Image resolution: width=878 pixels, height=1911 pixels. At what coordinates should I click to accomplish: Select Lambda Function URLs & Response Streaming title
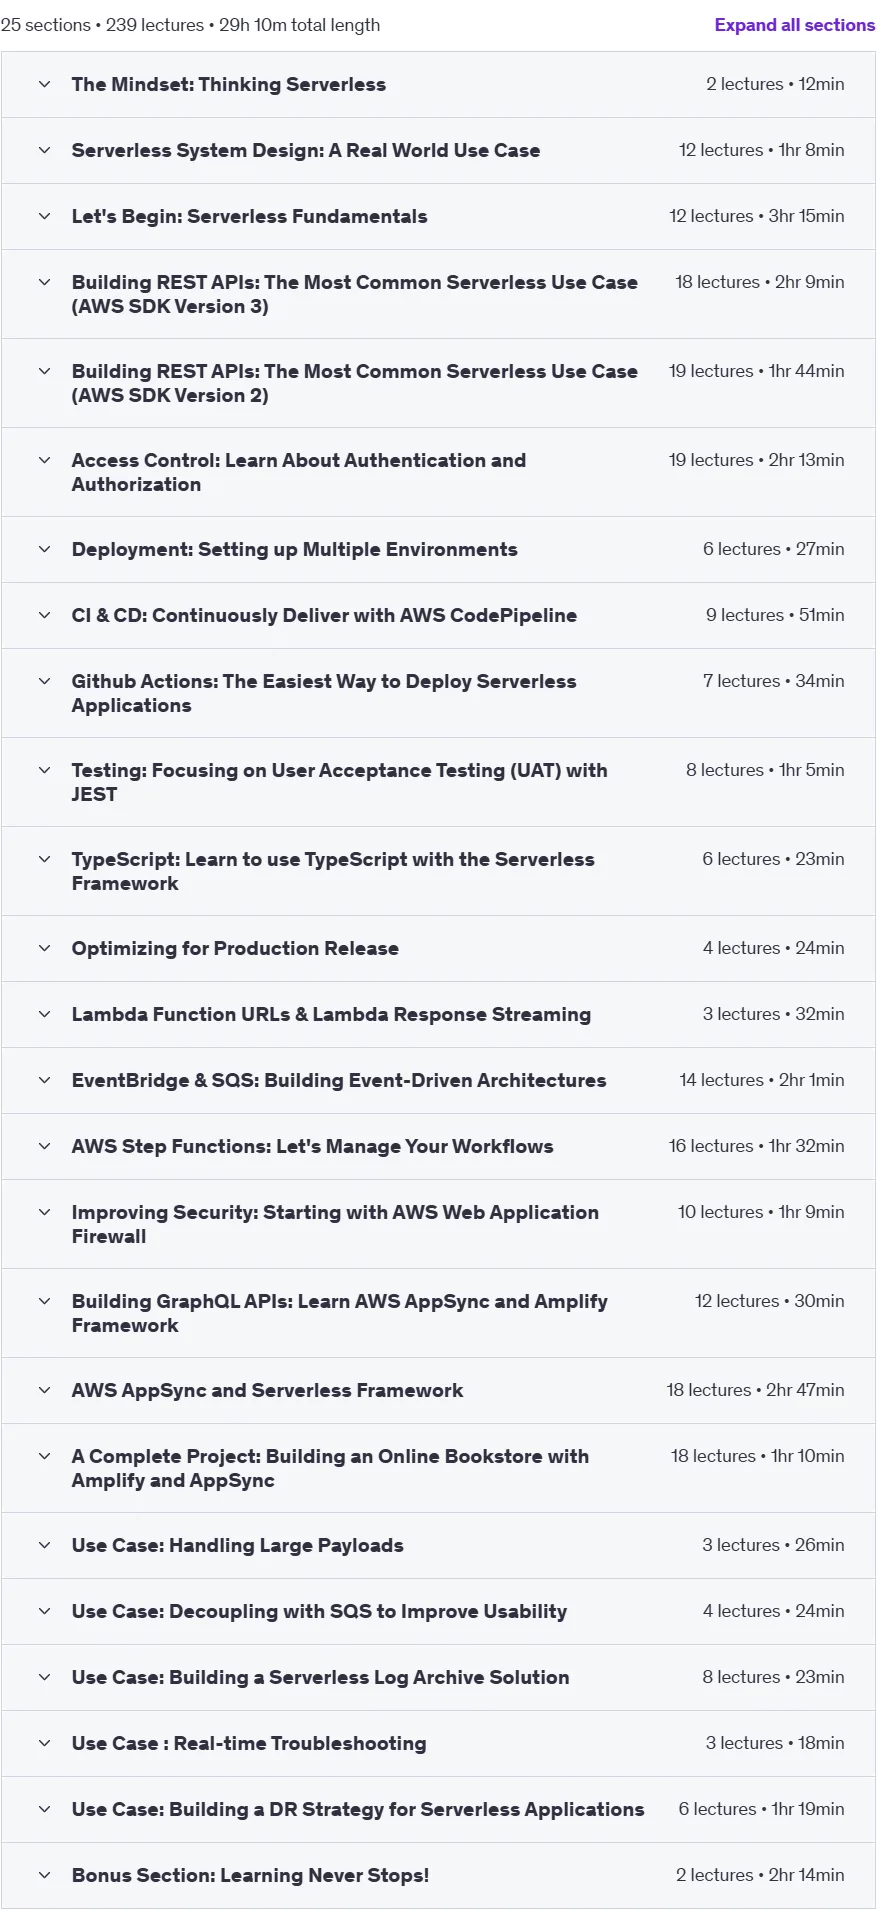coord(331,1014)
